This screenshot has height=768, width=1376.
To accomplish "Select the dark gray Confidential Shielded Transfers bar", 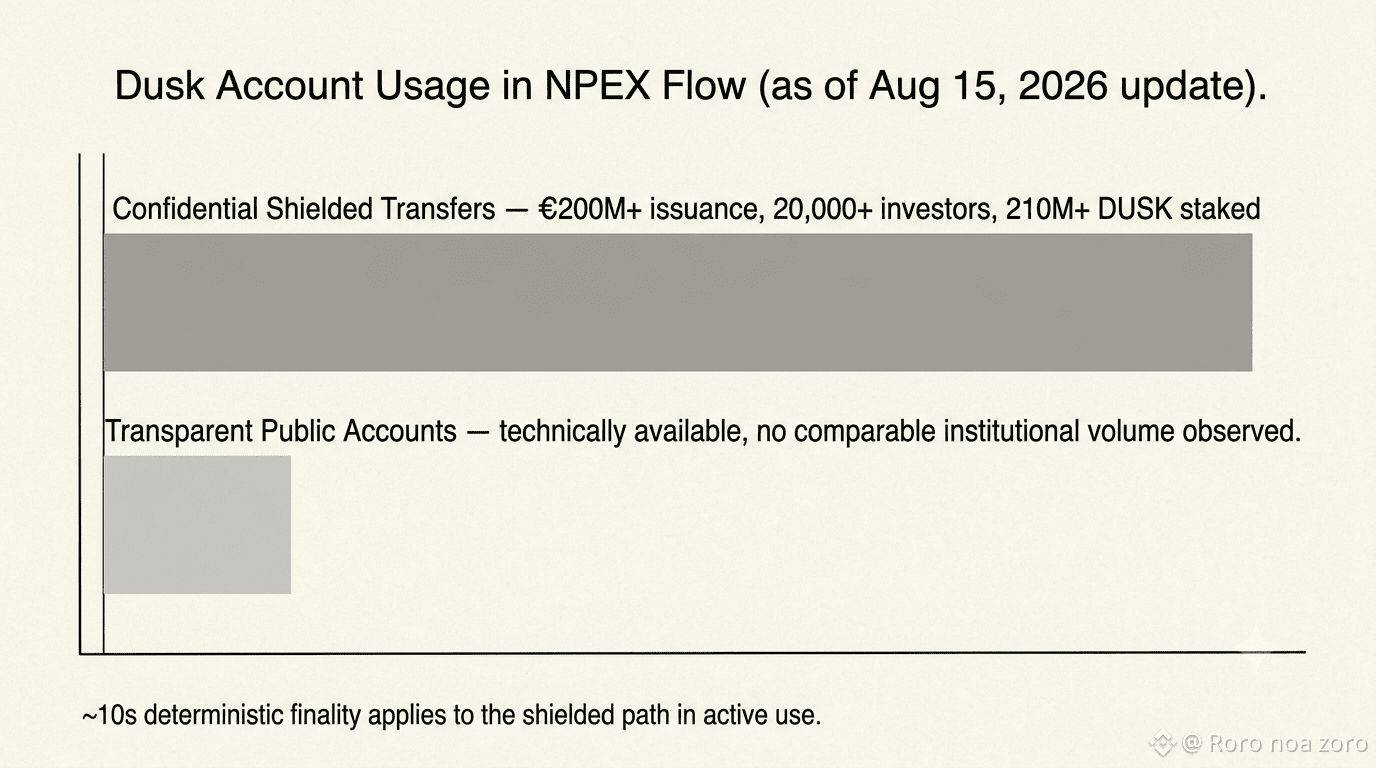I will (x=678, y=302).
